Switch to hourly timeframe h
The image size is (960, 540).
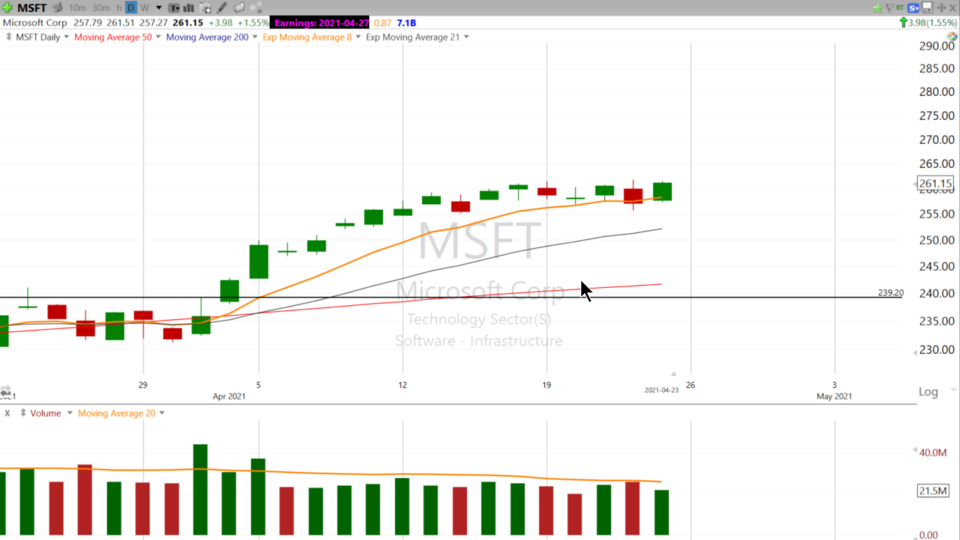click(x=119, y=8)
